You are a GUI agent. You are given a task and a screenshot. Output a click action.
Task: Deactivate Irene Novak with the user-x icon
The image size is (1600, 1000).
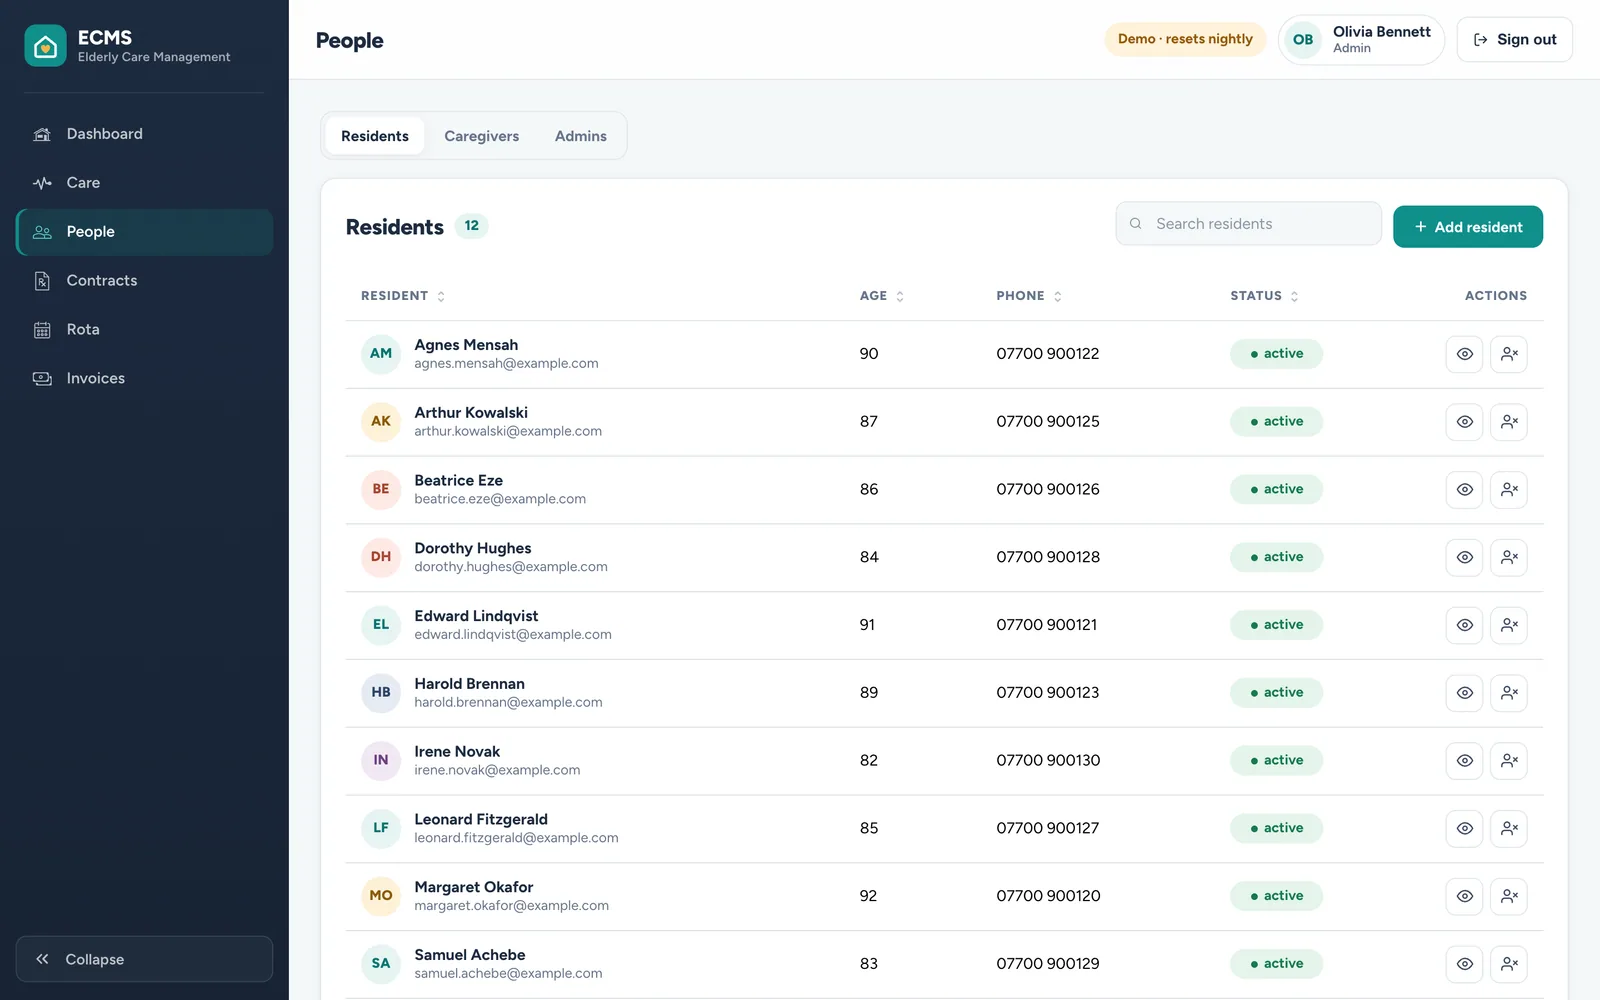coord(1509,761)
